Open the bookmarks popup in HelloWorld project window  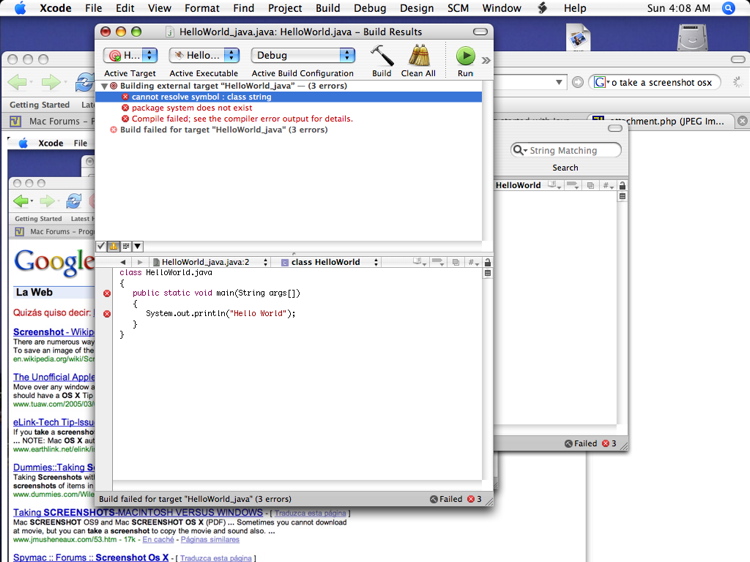click(555, 185)
